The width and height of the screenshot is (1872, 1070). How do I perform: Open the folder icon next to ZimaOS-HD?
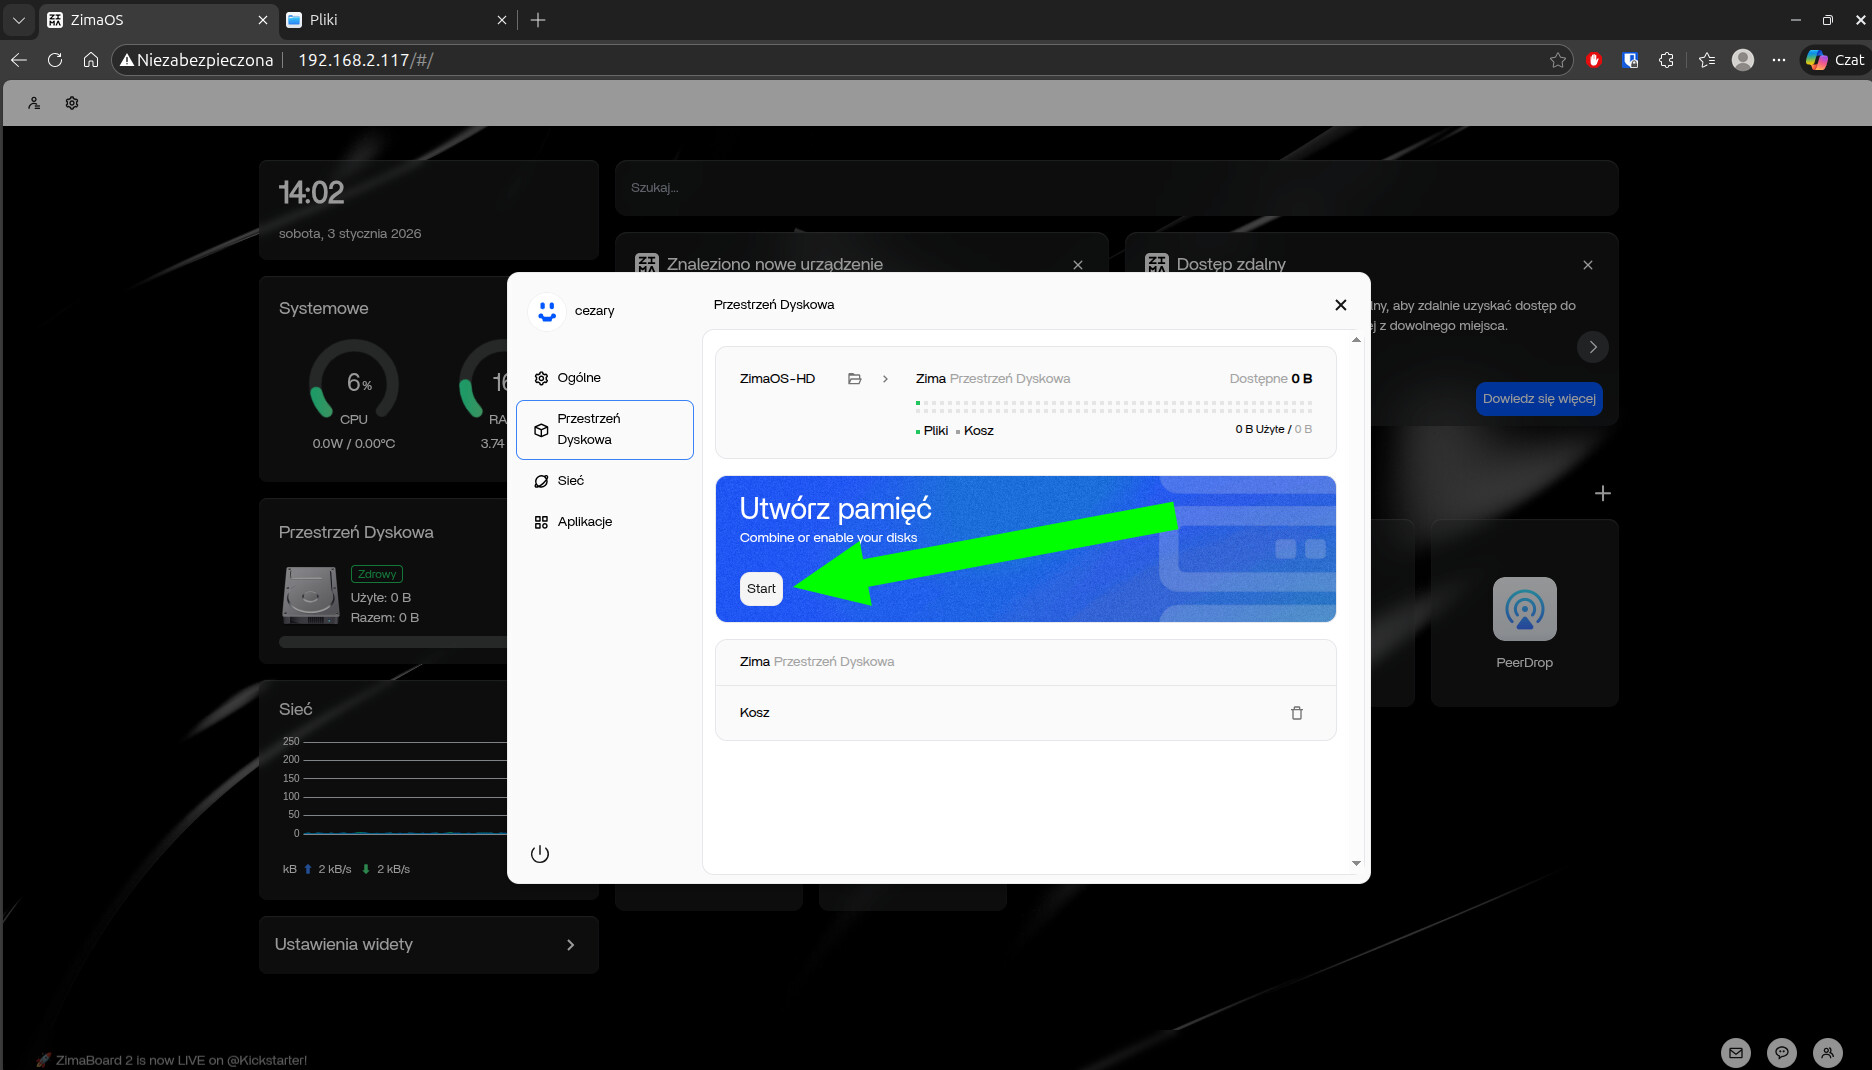pos(854,379)
